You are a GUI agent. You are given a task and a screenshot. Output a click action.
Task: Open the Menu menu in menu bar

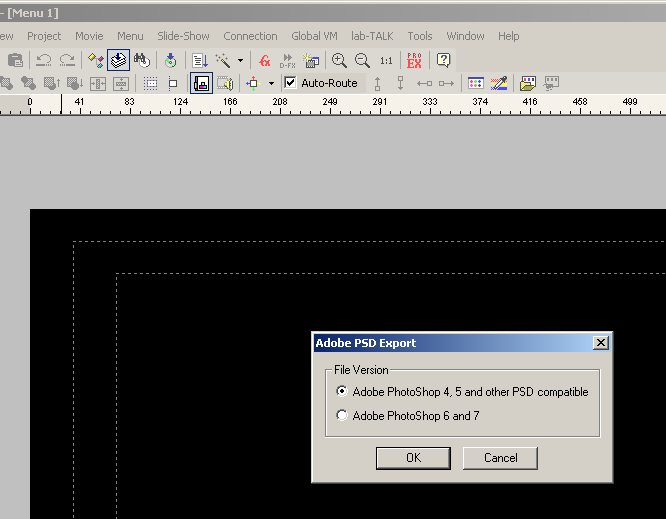tap(130, 36)
